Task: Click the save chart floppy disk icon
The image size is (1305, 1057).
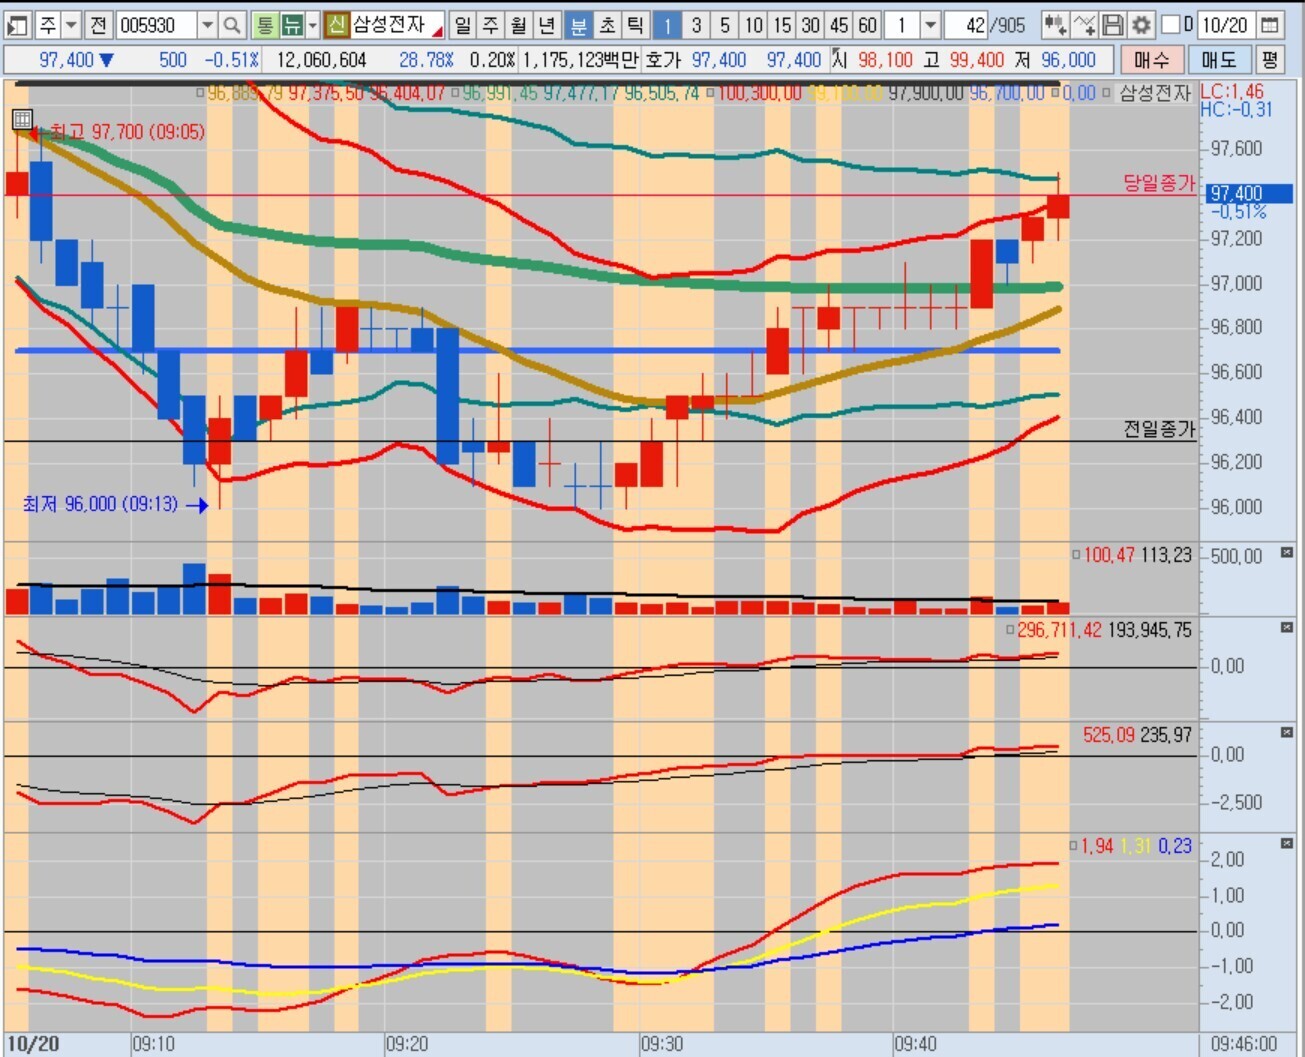Action: (x=1113, y=25)
